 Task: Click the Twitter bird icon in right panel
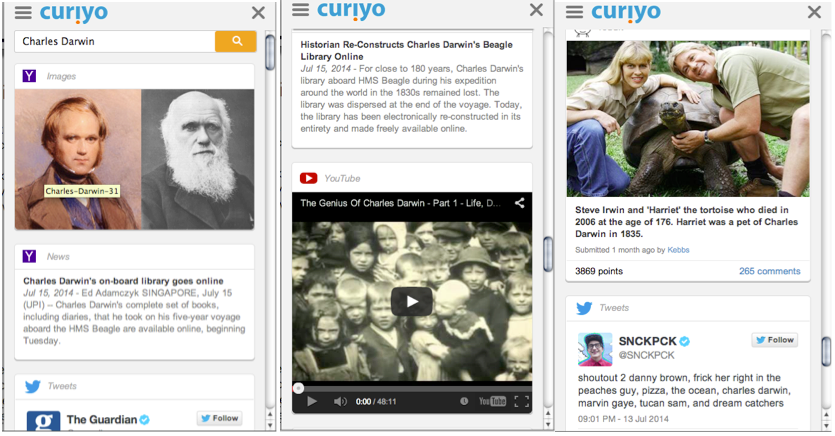pyautogui.click(x=584, y=308)
